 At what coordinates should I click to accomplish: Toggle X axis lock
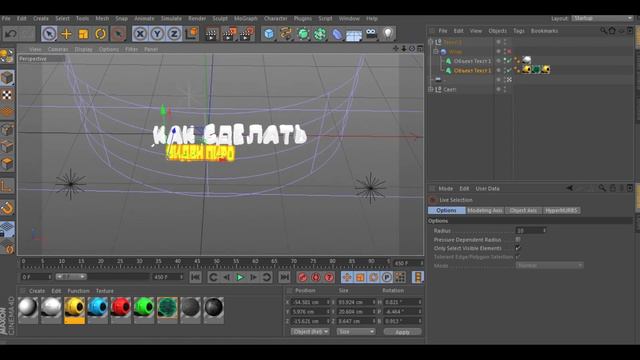pyautogui.click(x=140, y=34)
